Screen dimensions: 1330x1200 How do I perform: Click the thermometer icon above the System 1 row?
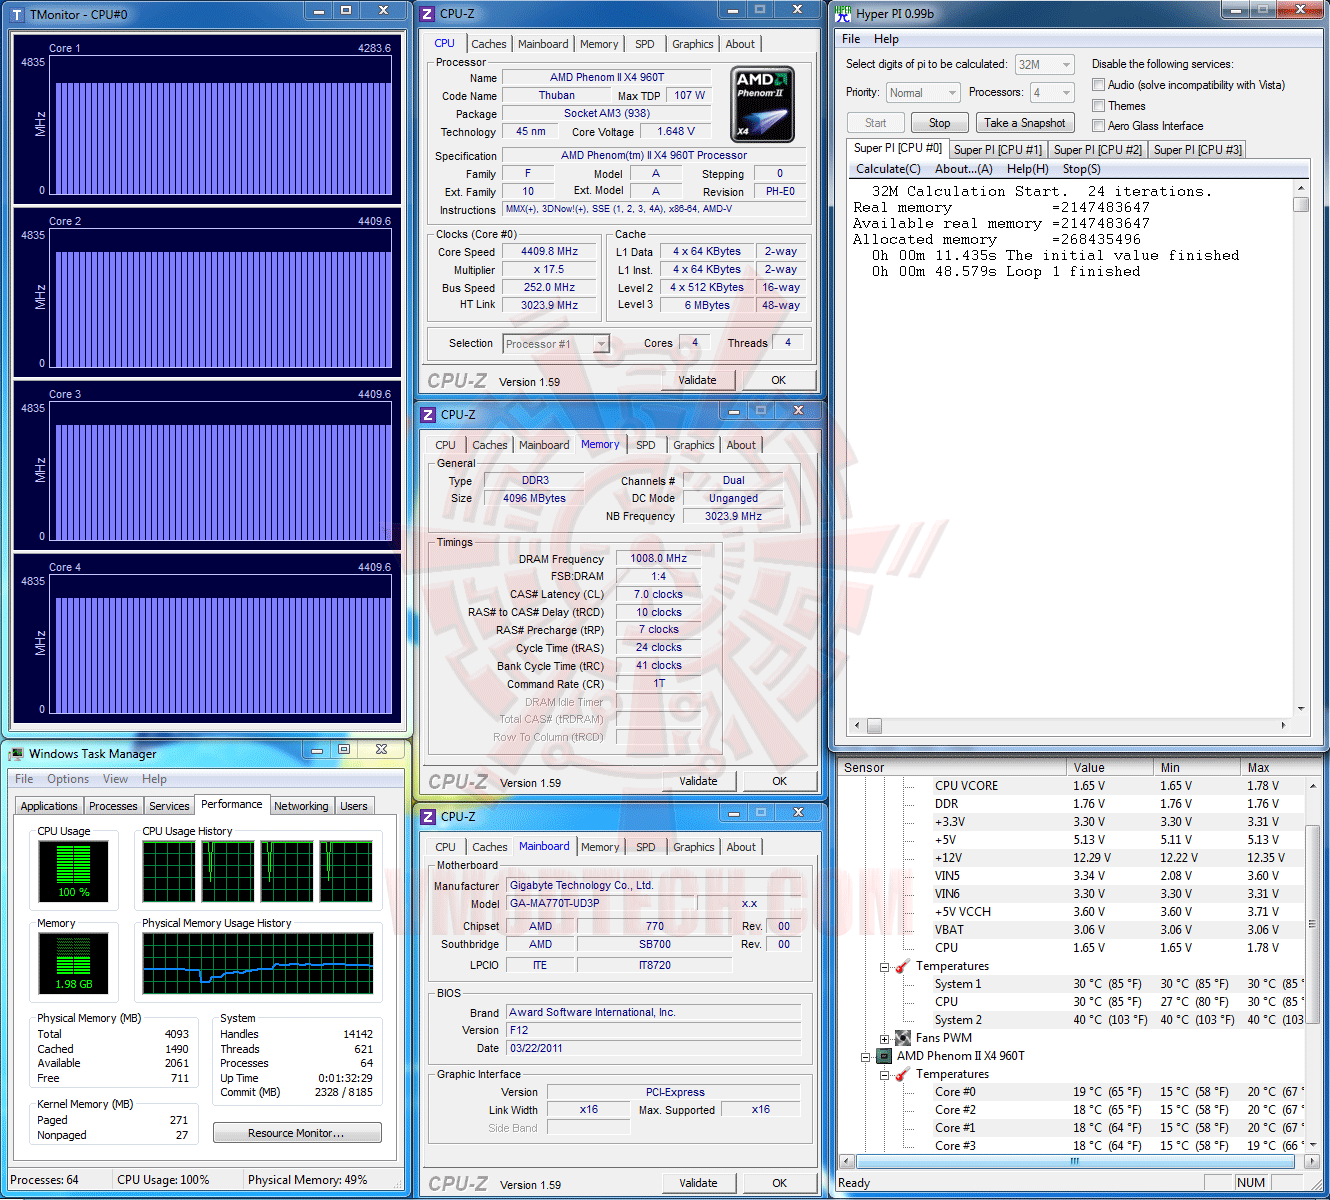(903, 966)
